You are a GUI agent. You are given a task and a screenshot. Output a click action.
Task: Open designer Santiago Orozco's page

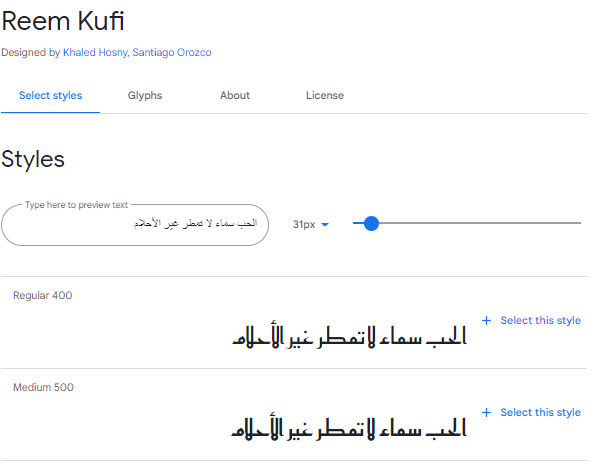click(172, 52)
